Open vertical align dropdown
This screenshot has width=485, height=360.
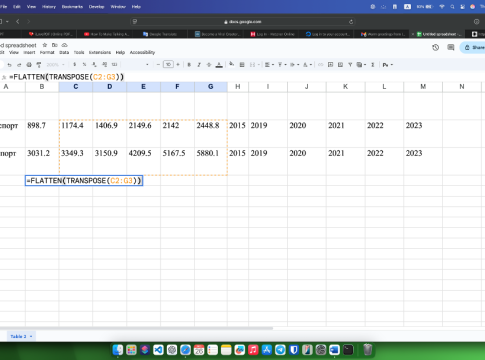[x=282, y=65]
